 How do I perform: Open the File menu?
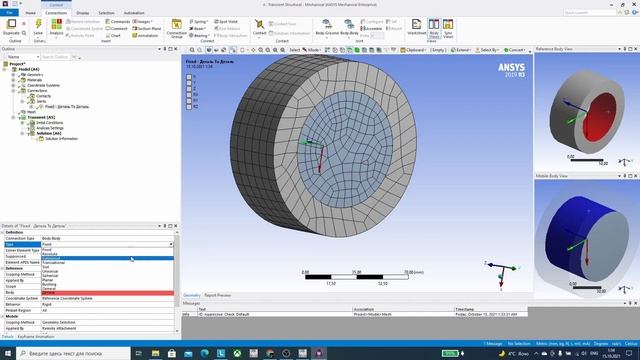(x=9, y=13)
